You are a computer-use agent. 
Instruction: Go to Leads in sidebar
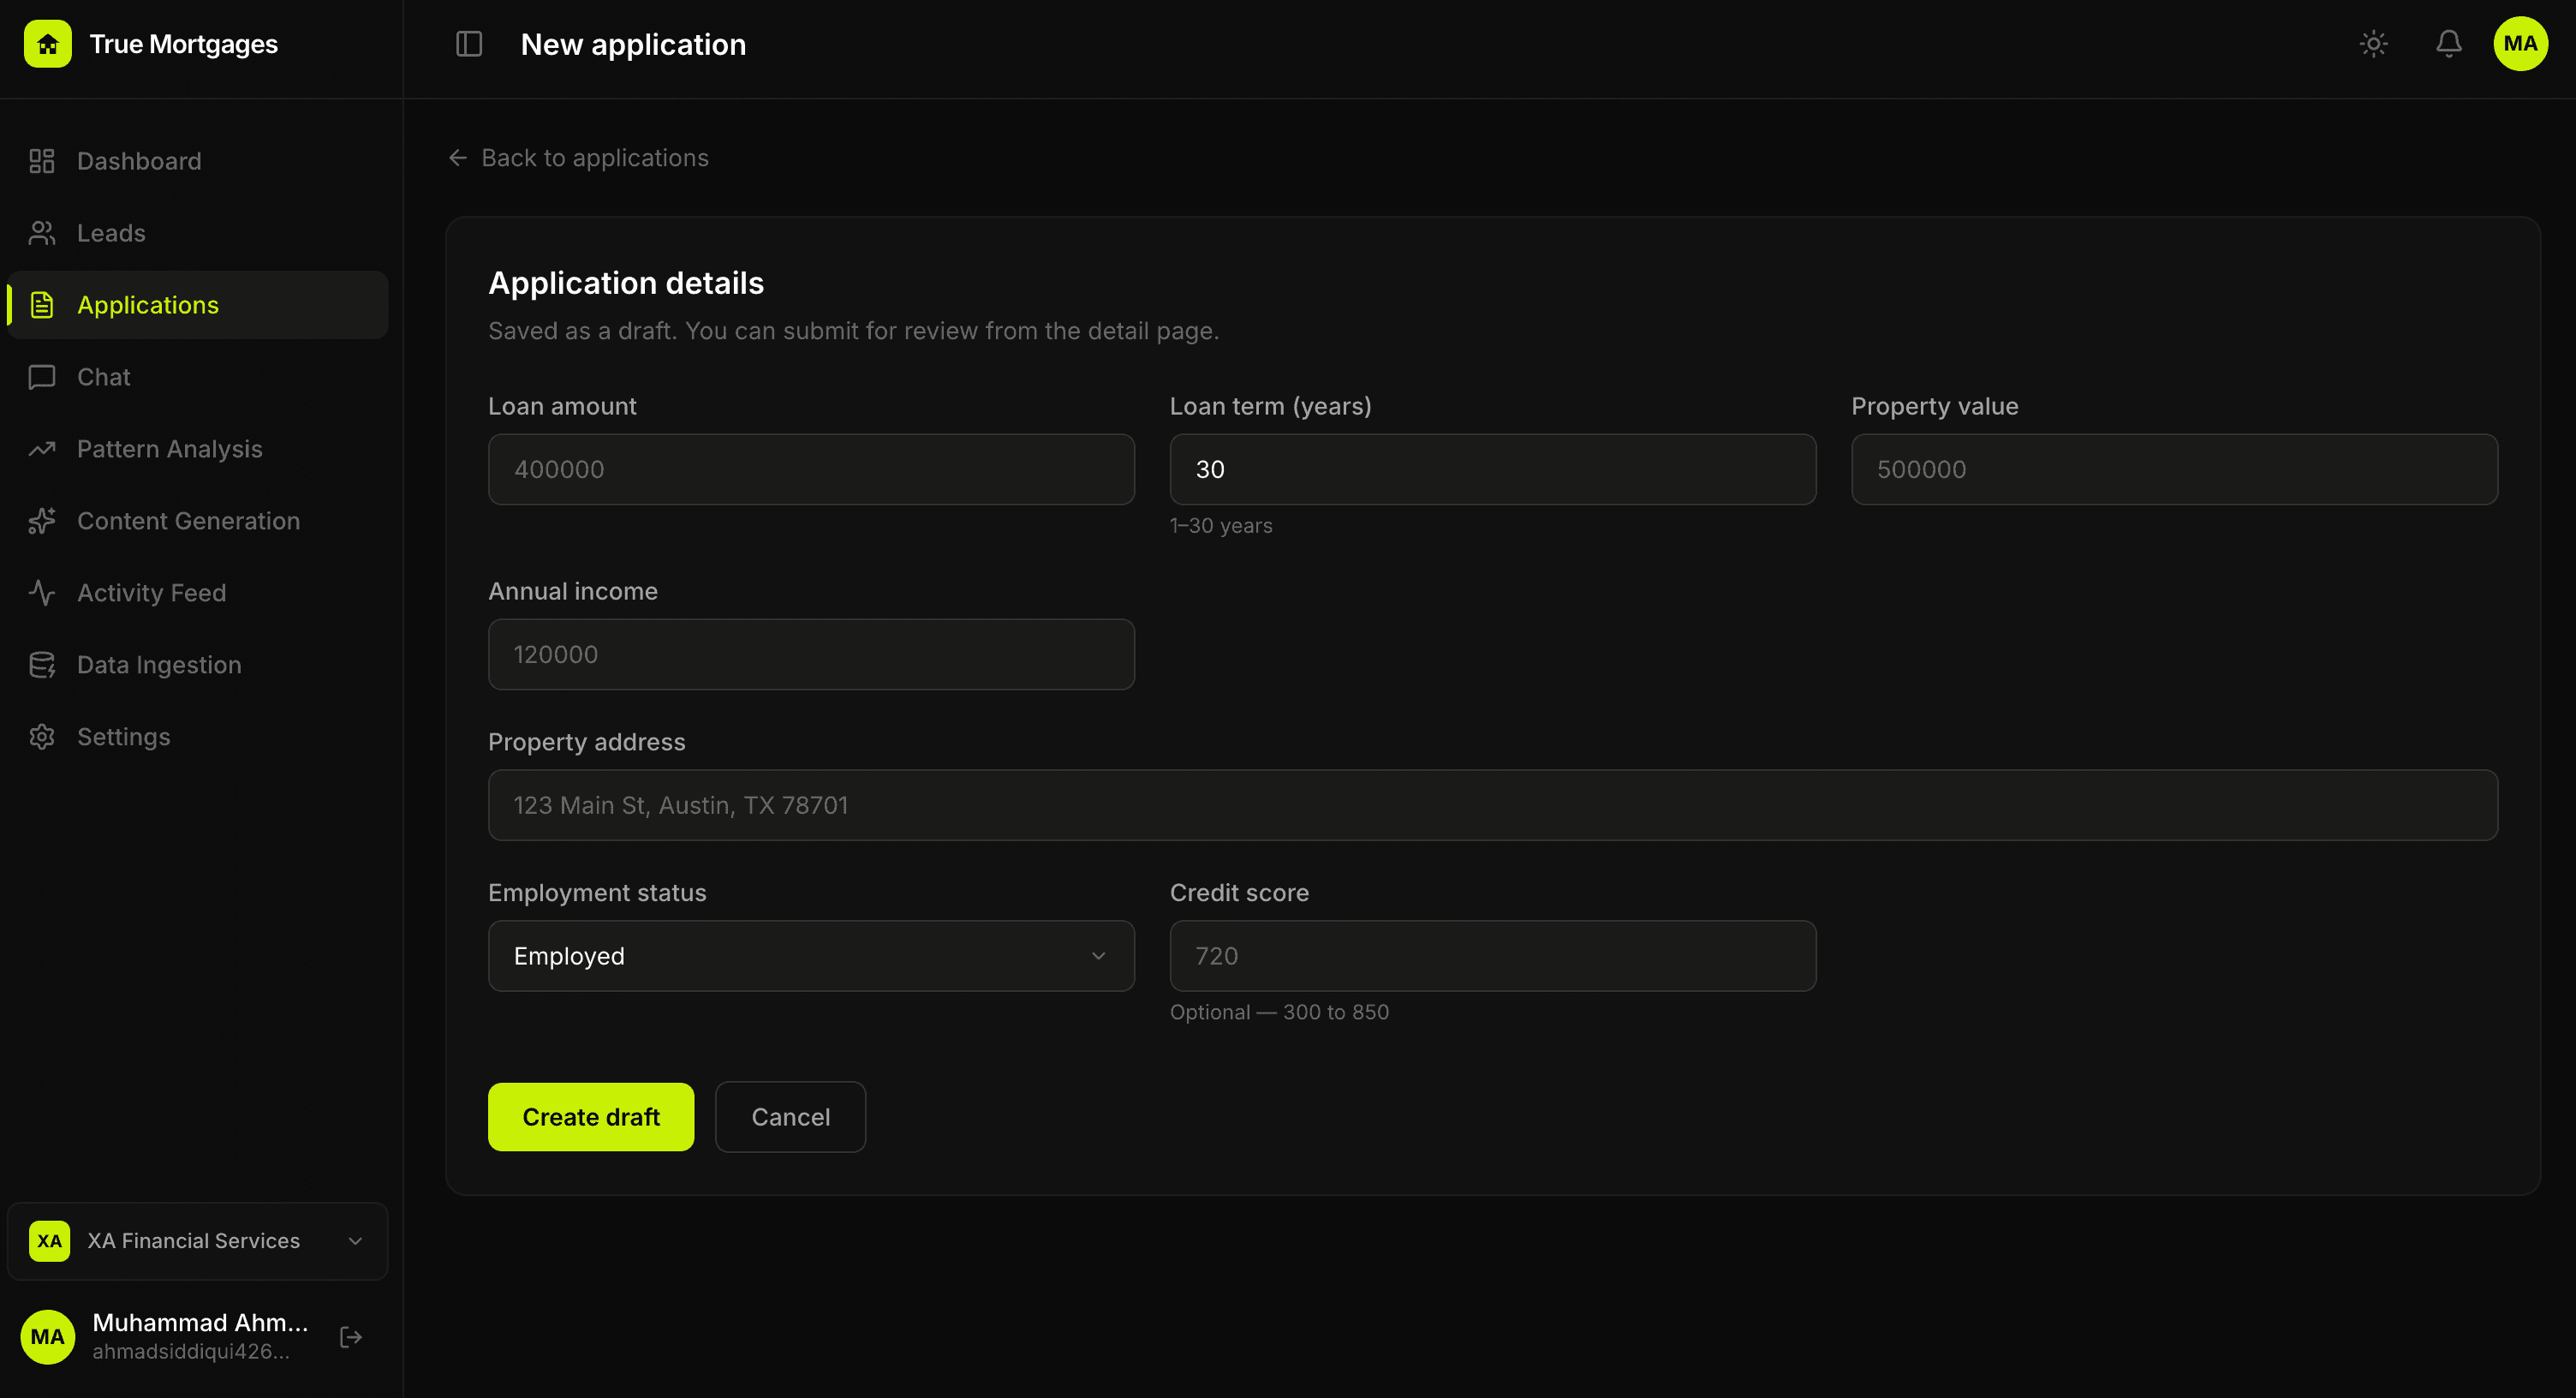[198, 233]
